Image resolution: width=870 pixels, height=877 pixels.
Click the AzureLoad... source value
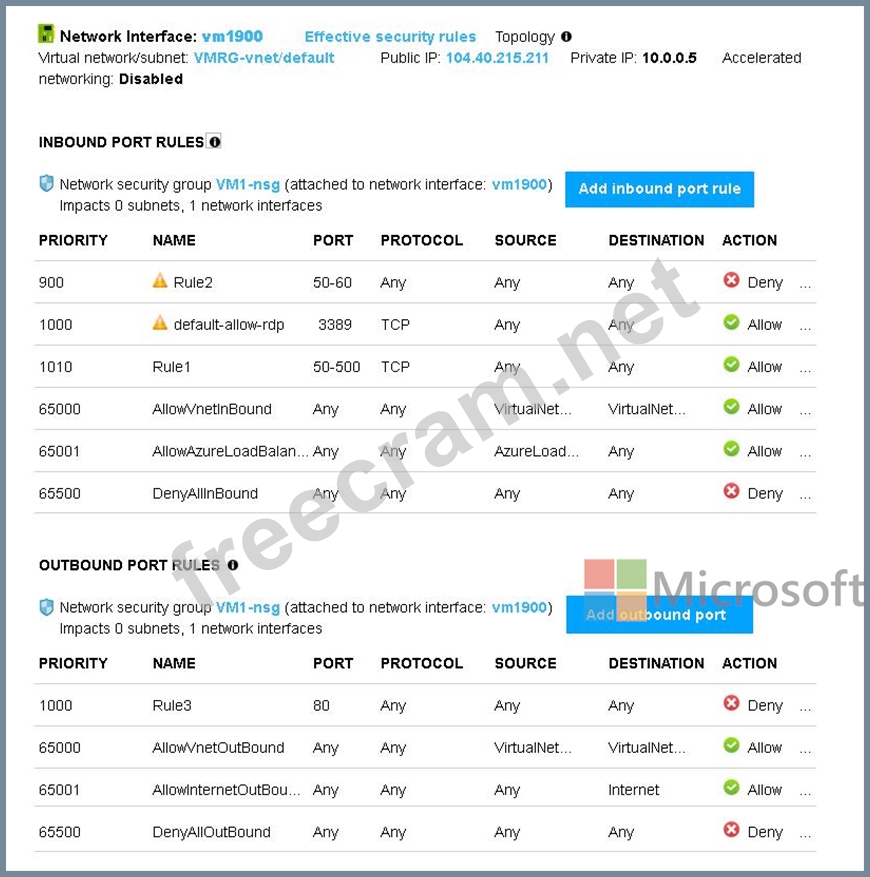pyautogui.click(x=537, y=451)
